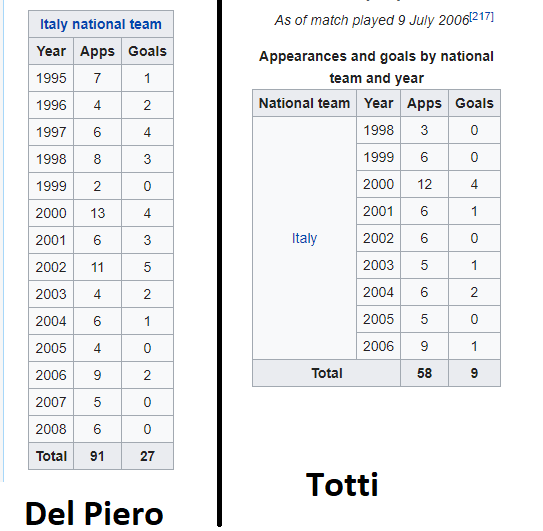
Task: Click the Apps header in Totti's table
Action: (x=425, y=103)
